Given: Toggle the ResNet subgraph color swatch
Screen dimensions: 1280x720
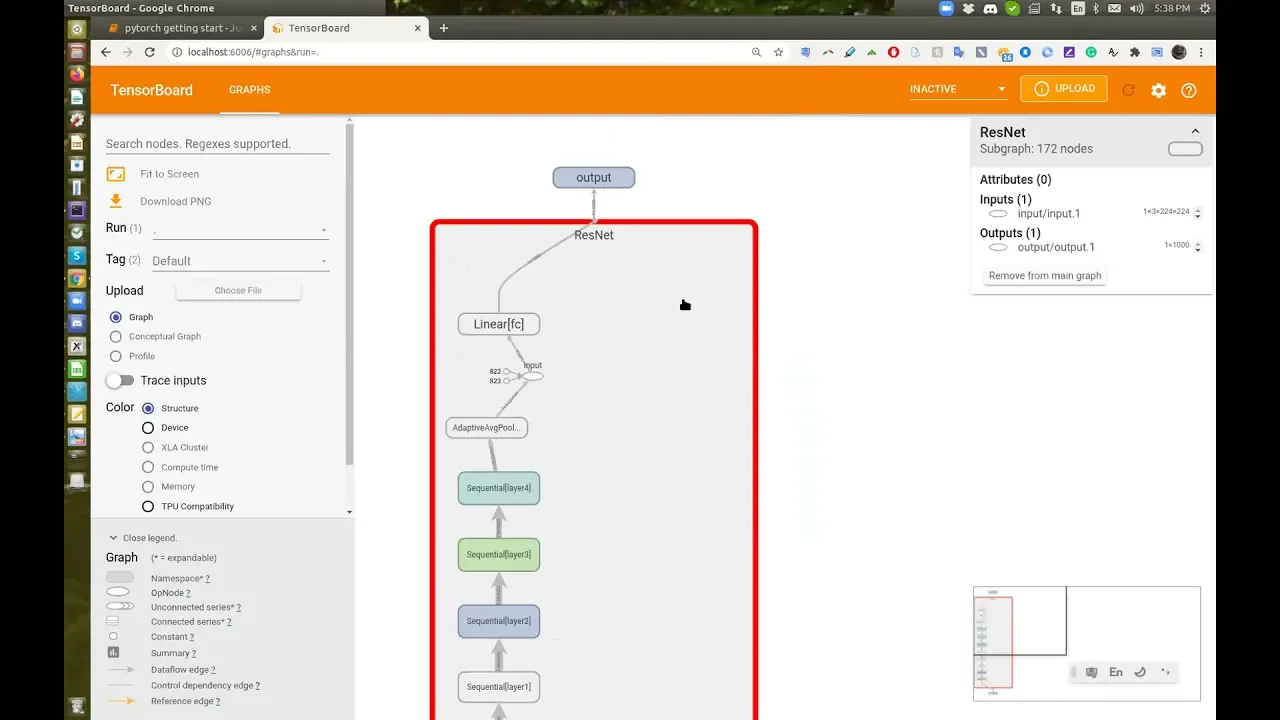Looking at the screenshot, I should pos(1185,149).
